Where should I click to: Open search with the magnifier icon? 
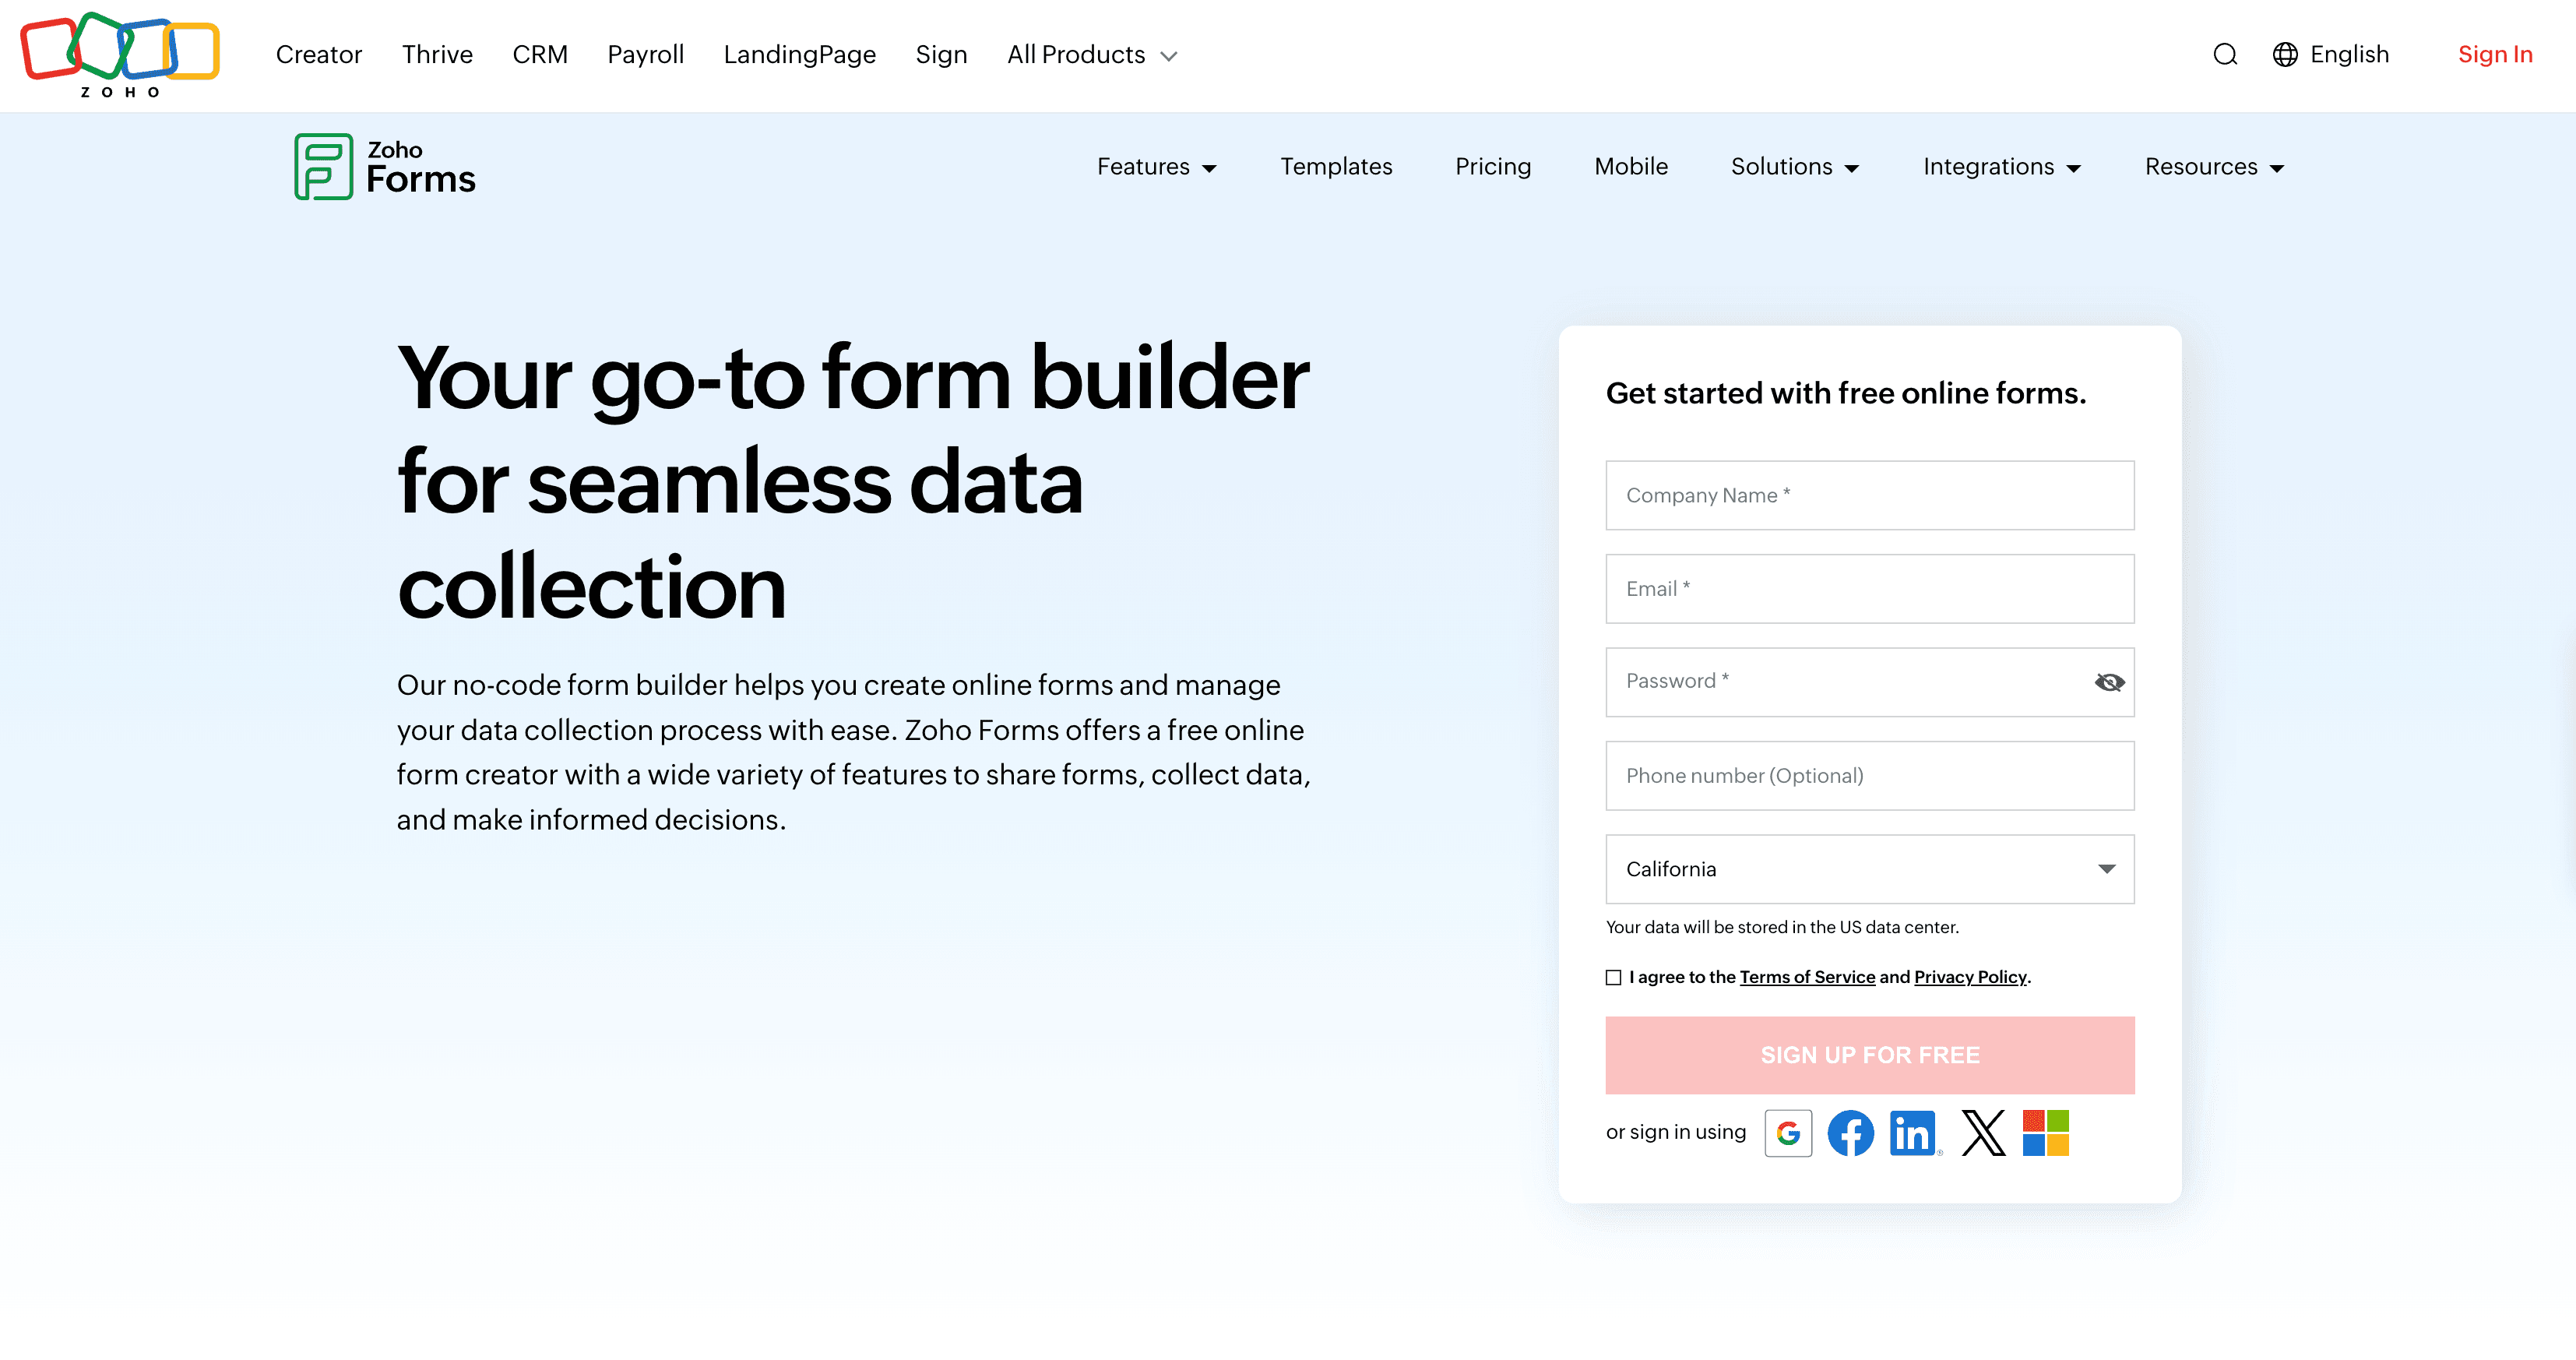click(2224, 54)
